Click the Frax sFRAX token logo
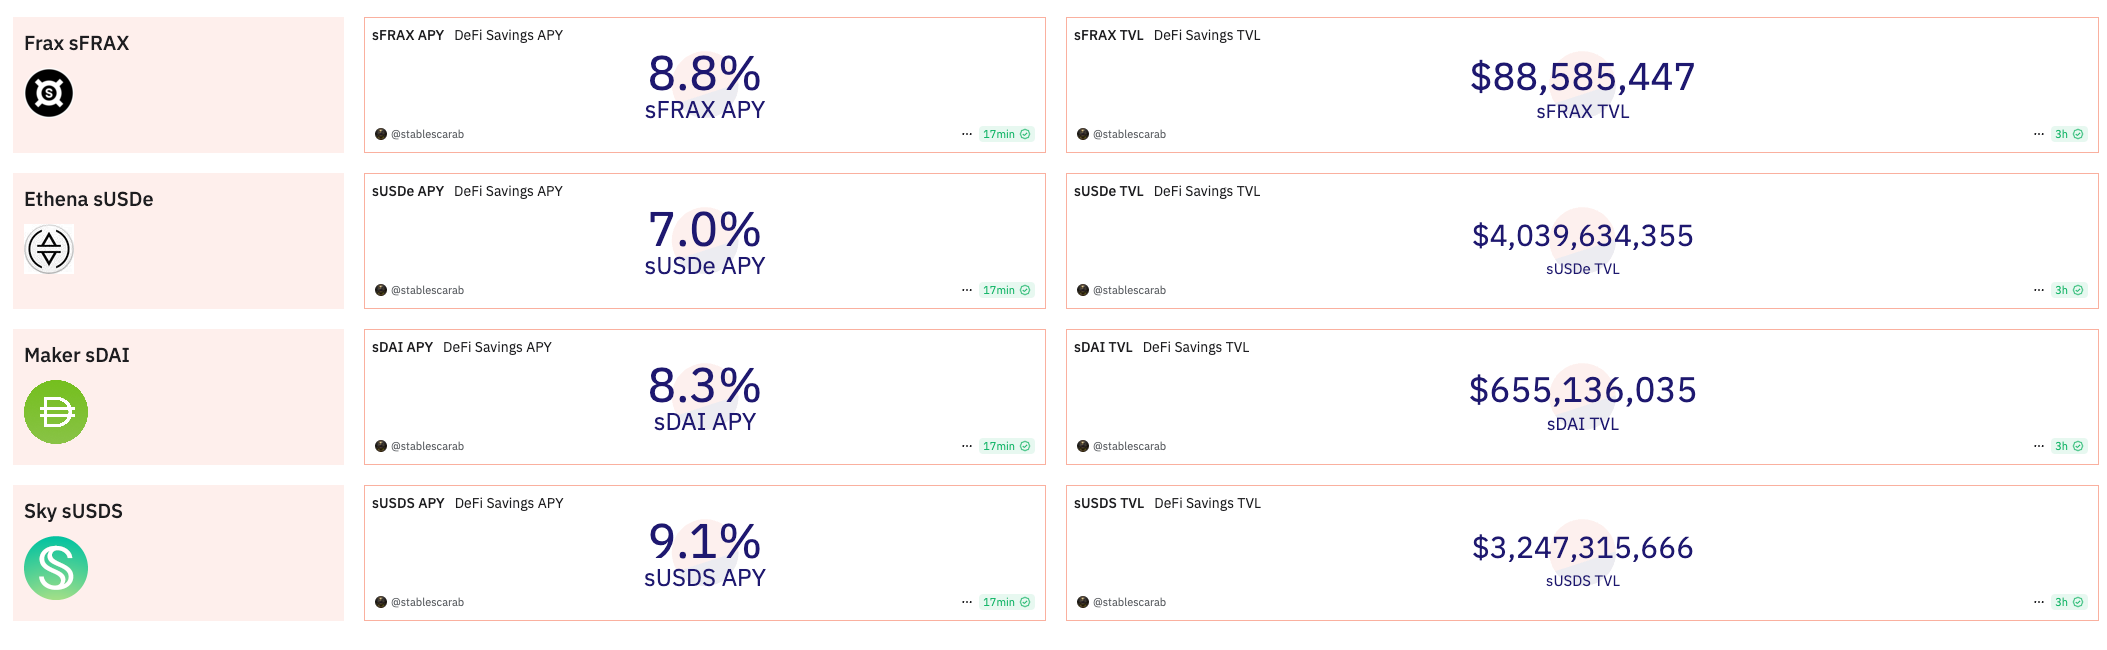Image resolution: width=2107 pixels, height=650 pixels. [x=48, y=92]
